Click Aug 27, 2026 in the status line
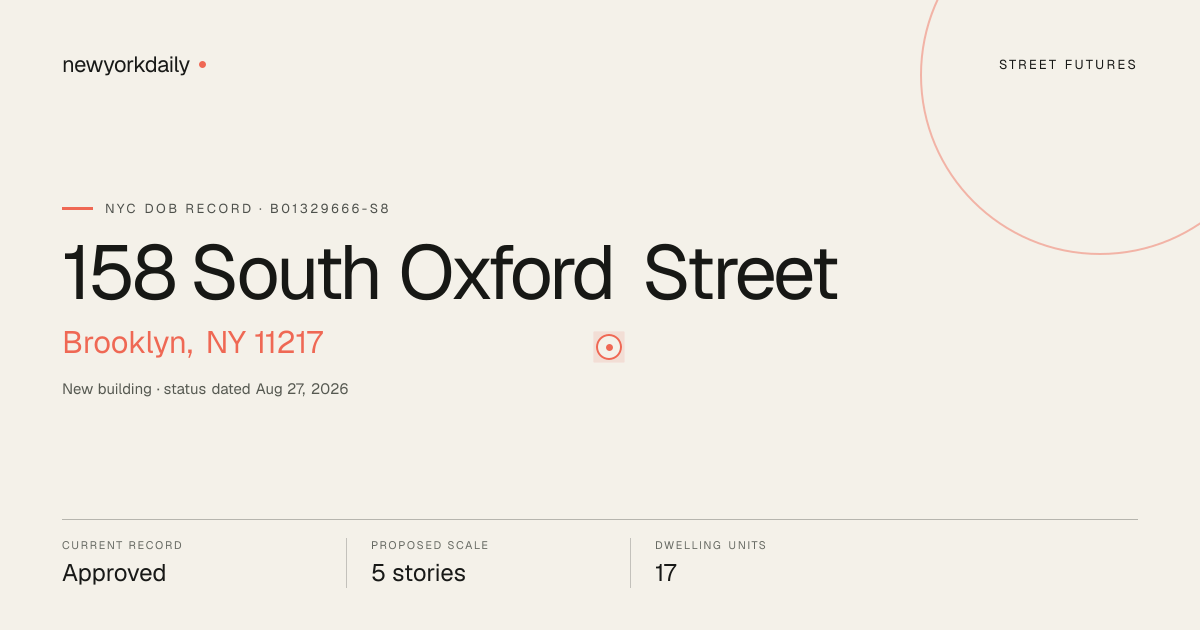 (302, 389)
